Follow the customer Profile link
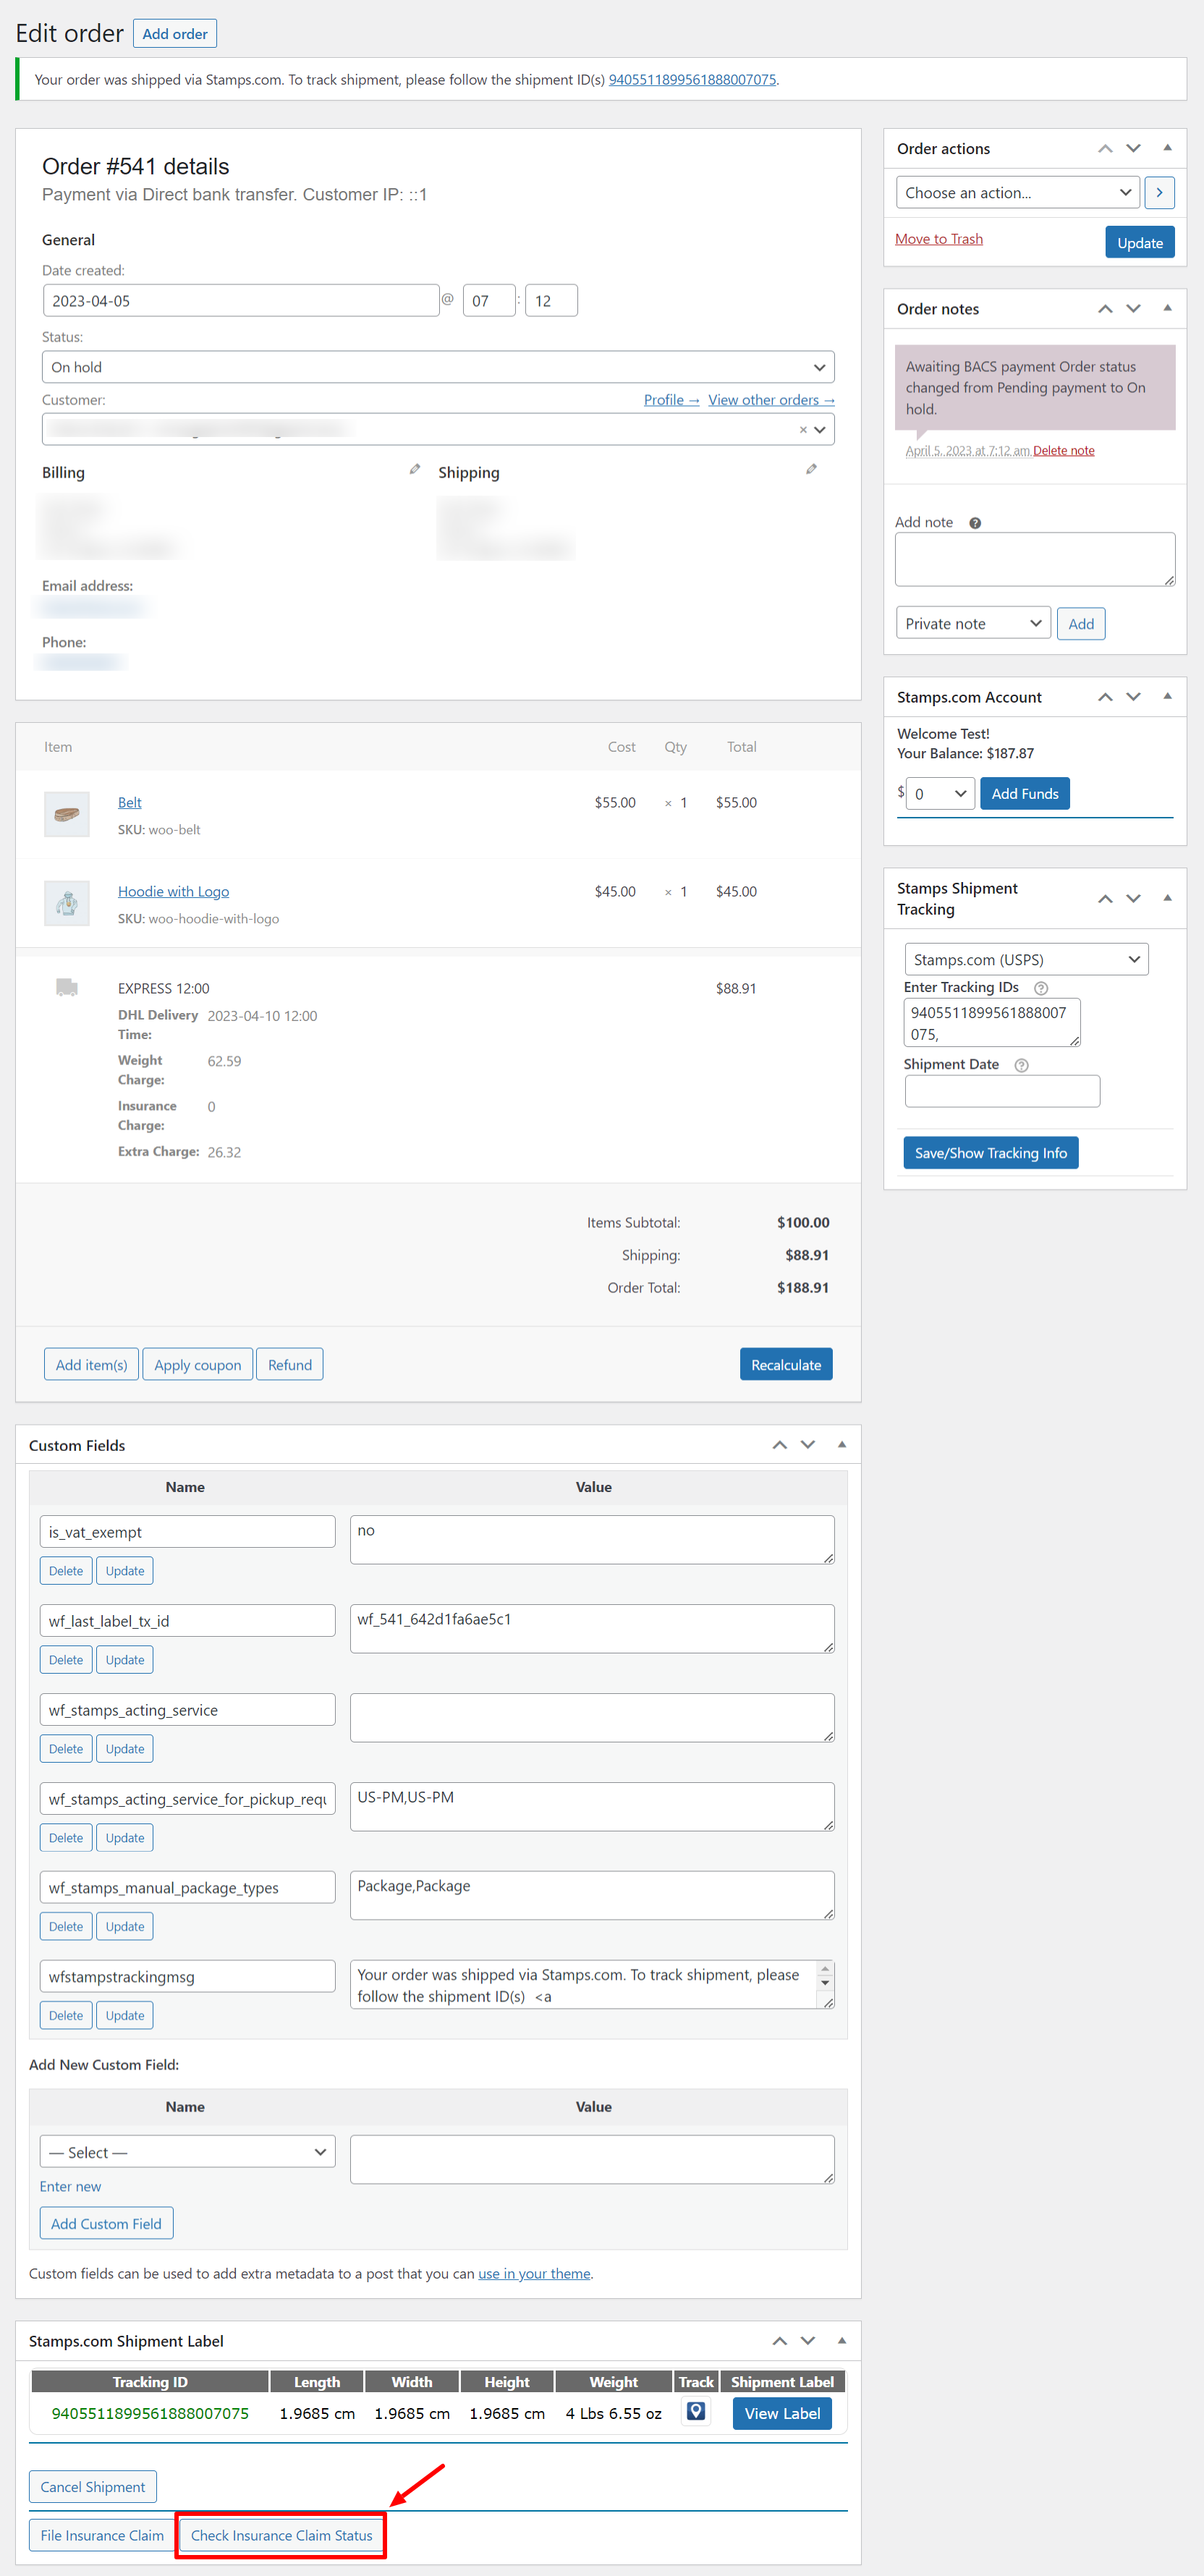 670,399
